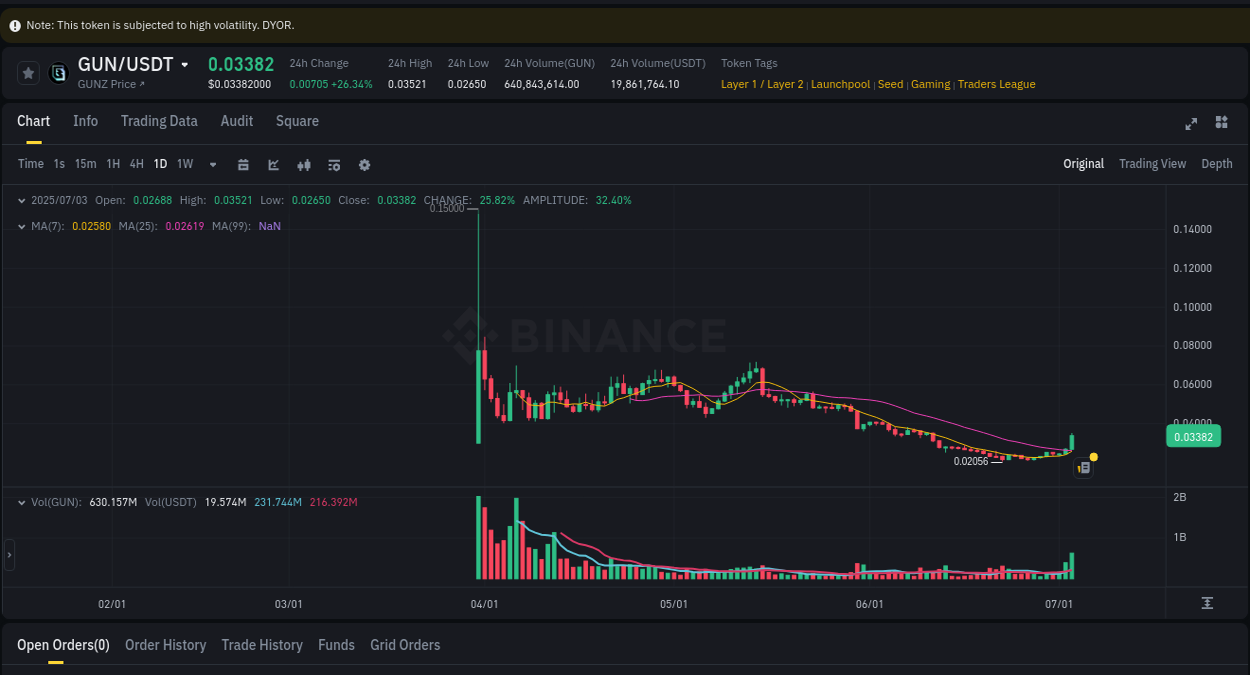Add GUN/USDT to favorites with the star
Screen dimensions: 1250x675
click(x=28, y=72)
